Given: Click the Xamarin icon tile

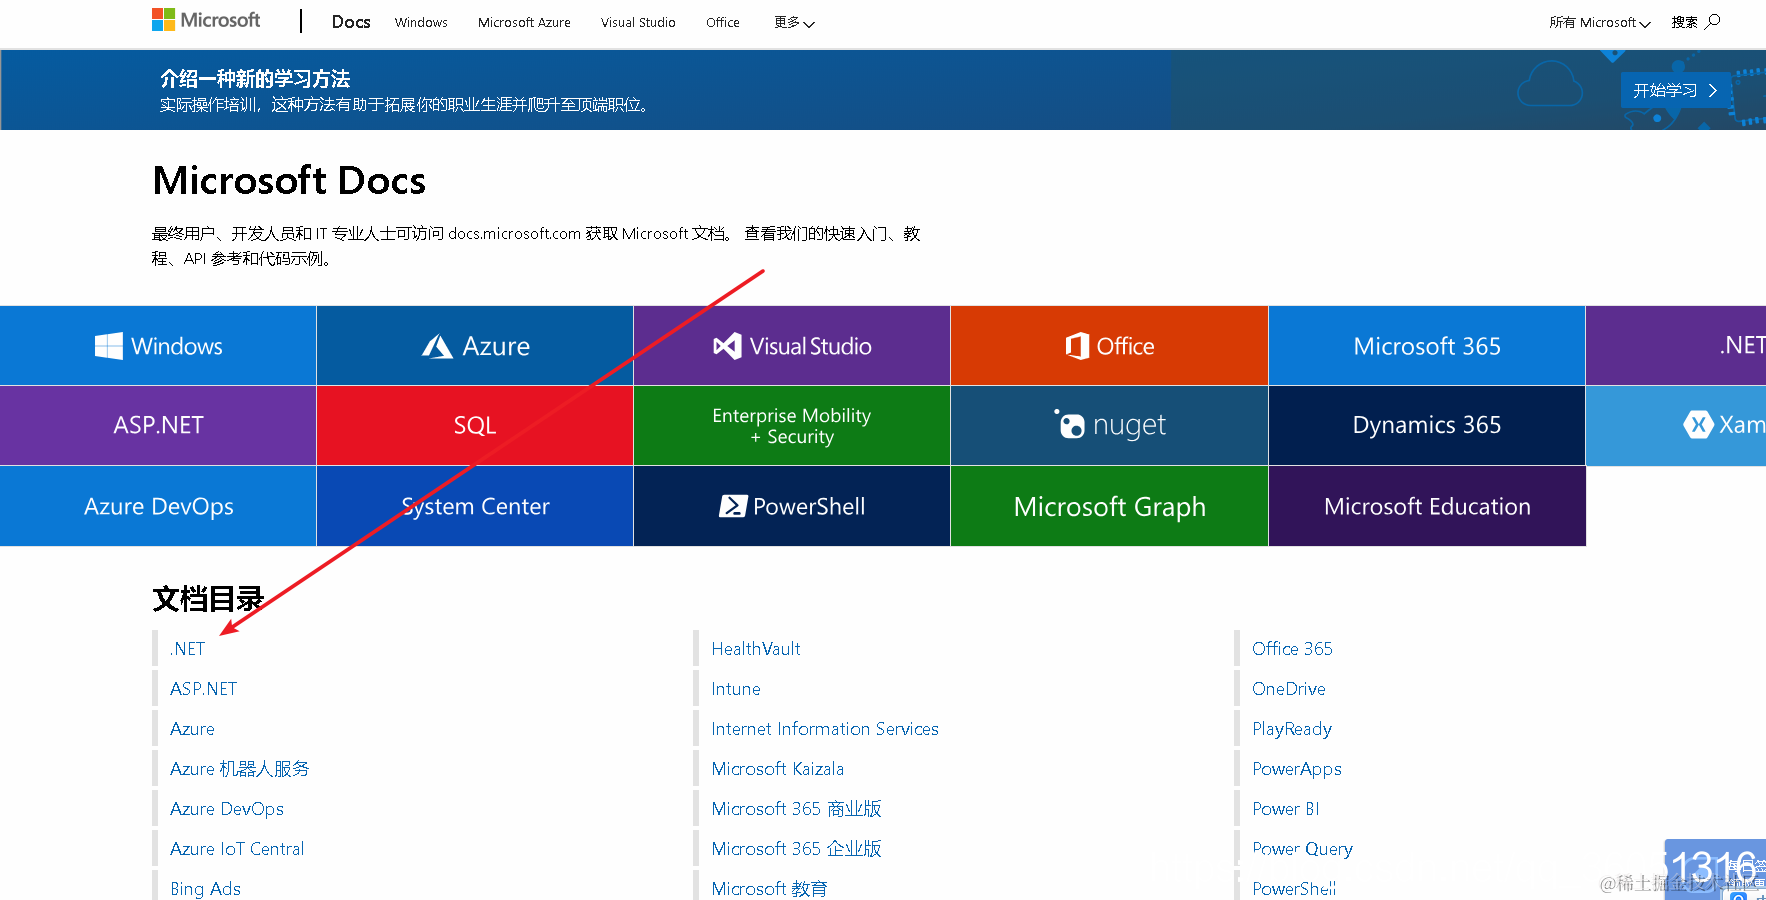Looking at the screenshot, I should (x=1699, y=424).
